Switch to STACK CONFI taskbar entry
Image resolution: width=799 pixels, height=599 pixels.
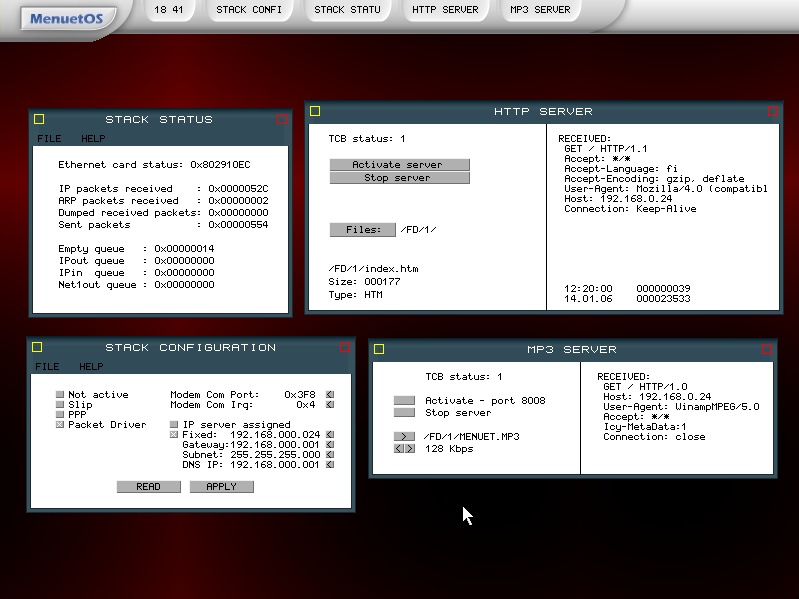[249, 10]
